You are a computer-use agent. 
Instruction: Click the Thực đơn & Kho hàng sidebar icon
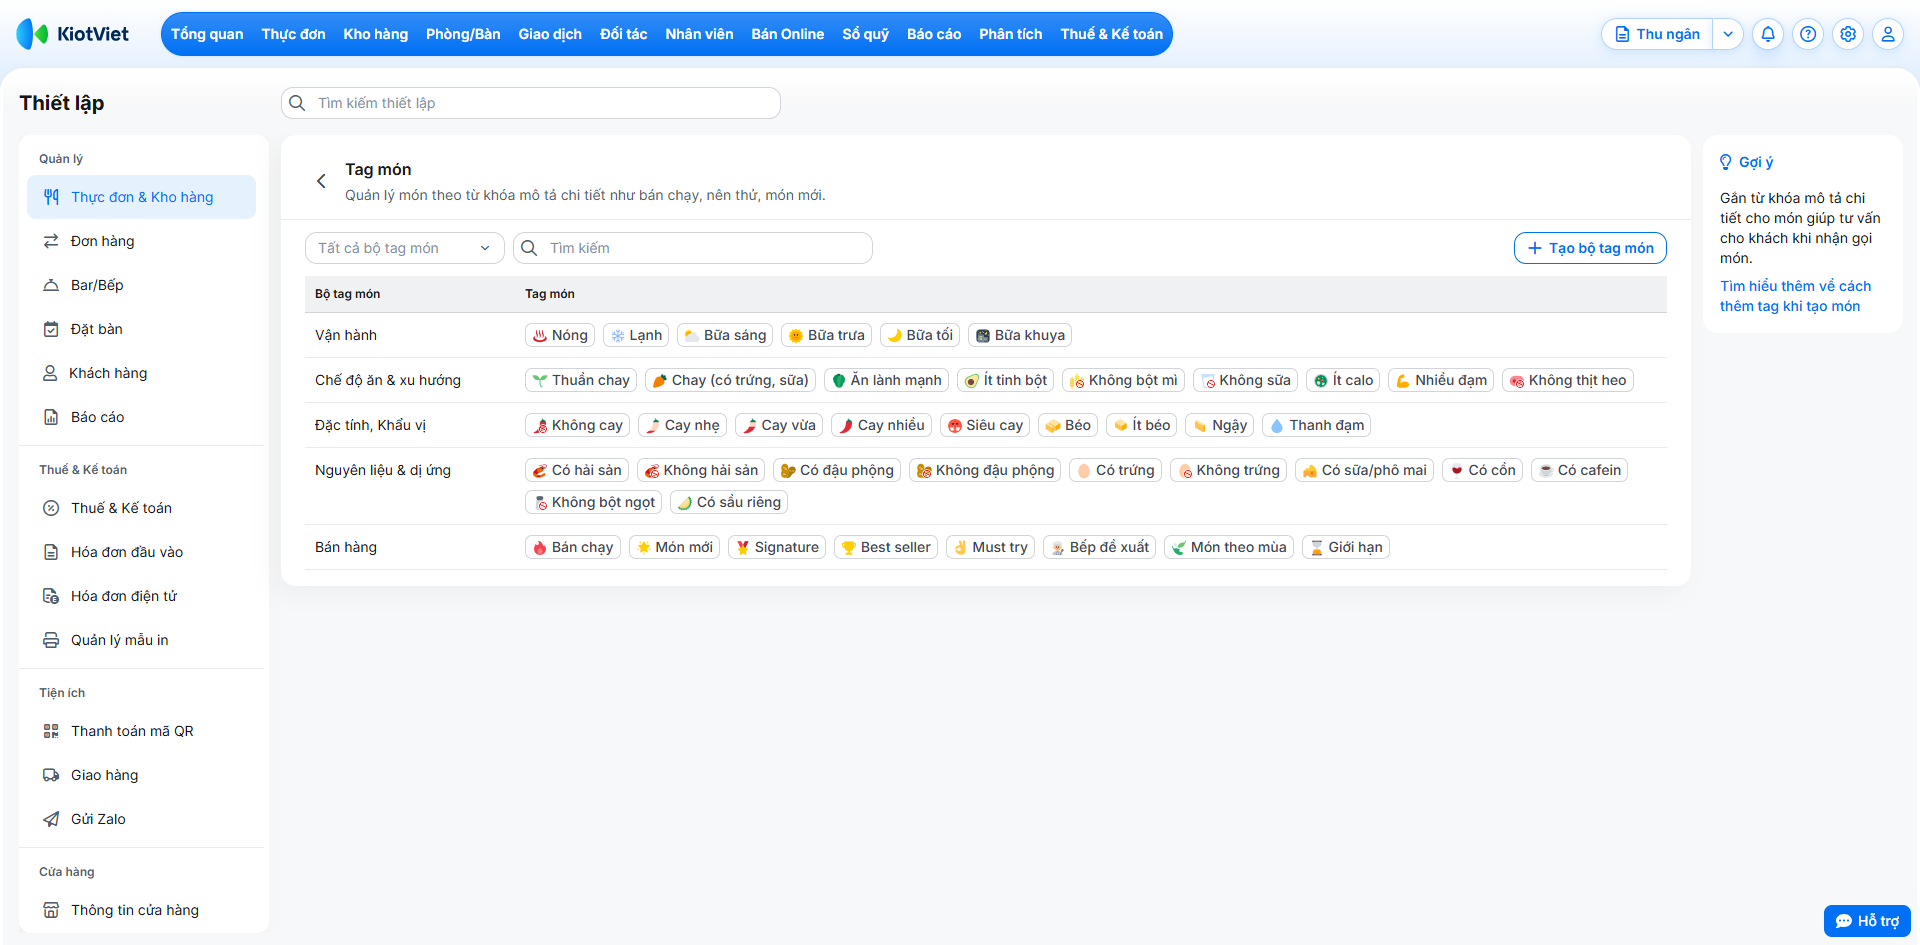[51, 197]
